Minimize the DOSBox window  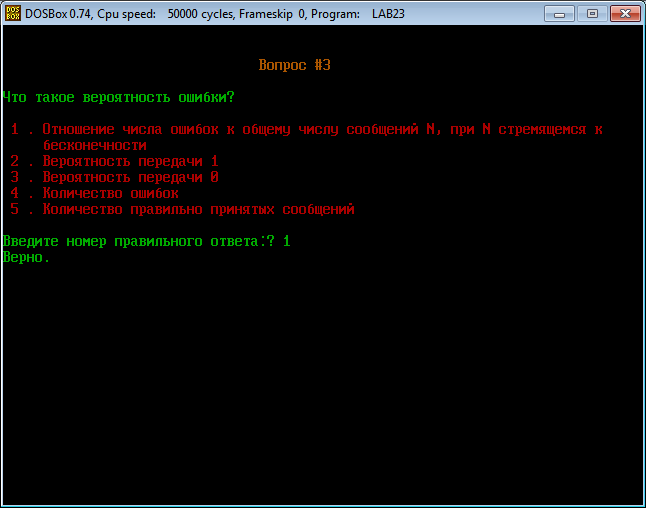559,14
